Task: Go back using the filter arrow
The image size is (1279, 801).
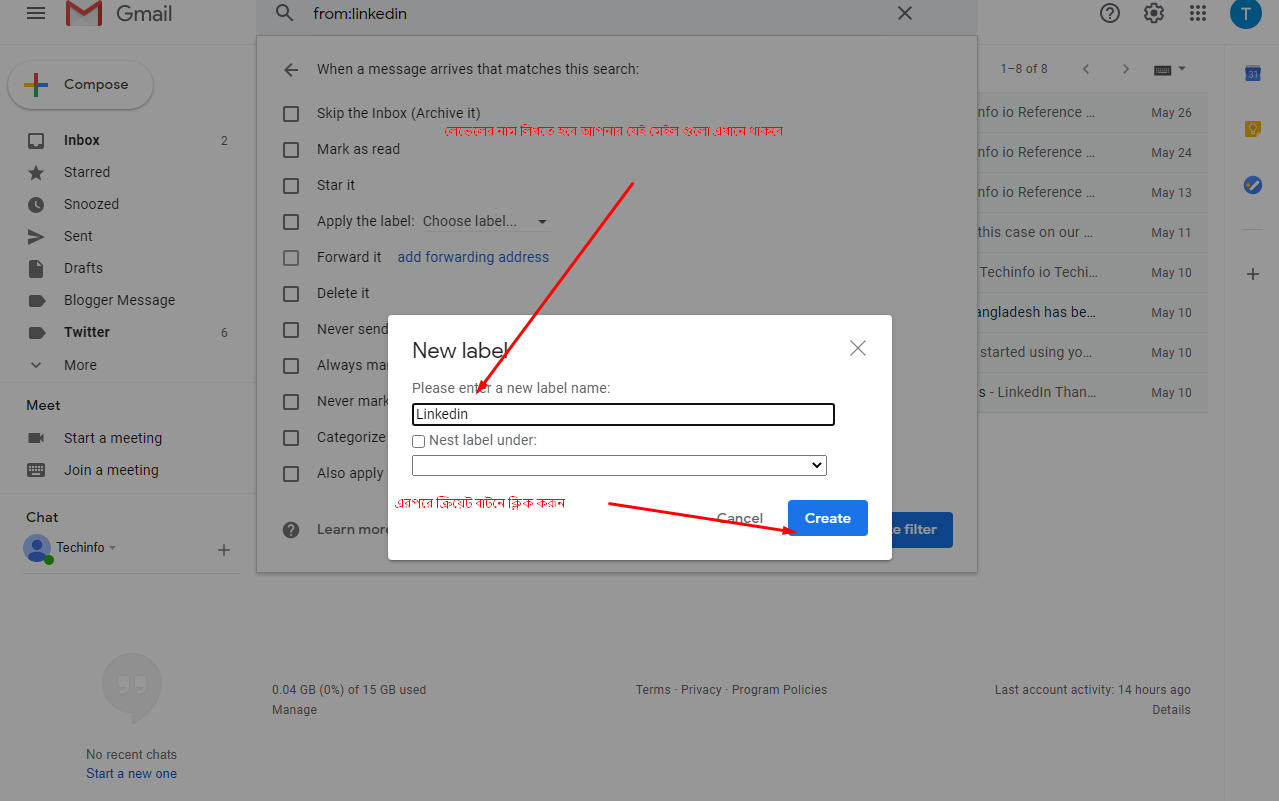Action: pyautogui.click(x=291, y=70)
